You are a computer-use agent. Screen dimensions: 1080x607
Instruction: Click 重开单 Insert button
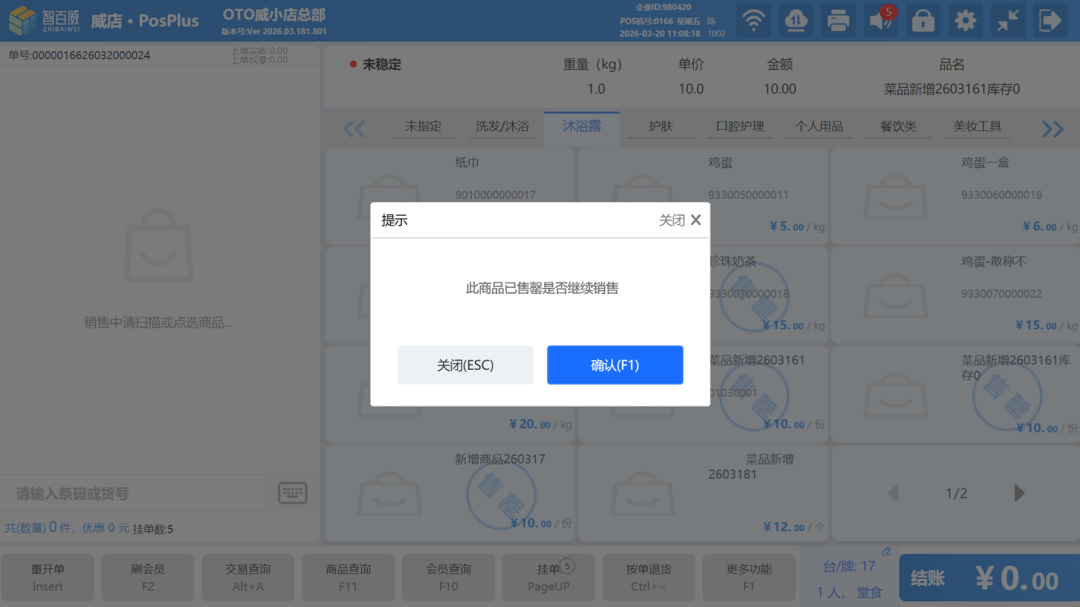tap(48, 577)
